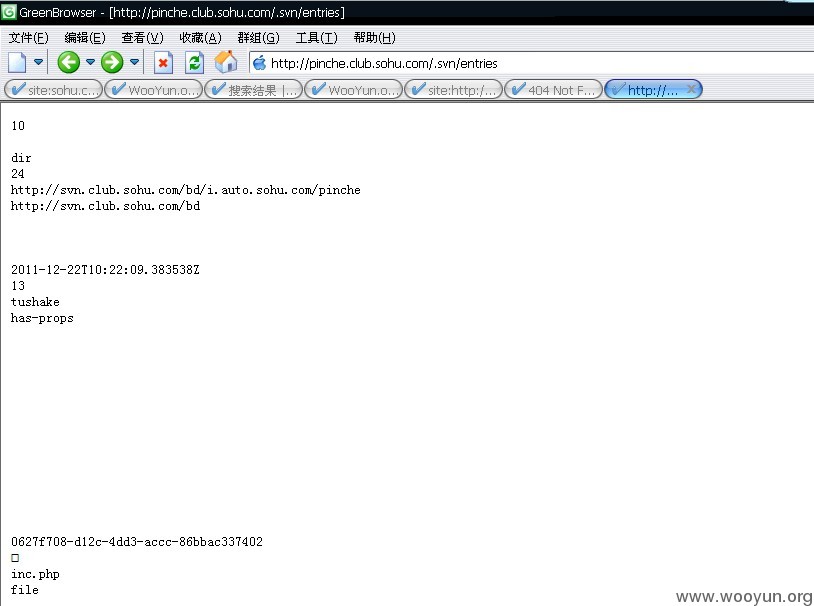Switch to the site:sohu.c... tab
The image size is (814, 606).
[x=53, y=90]
